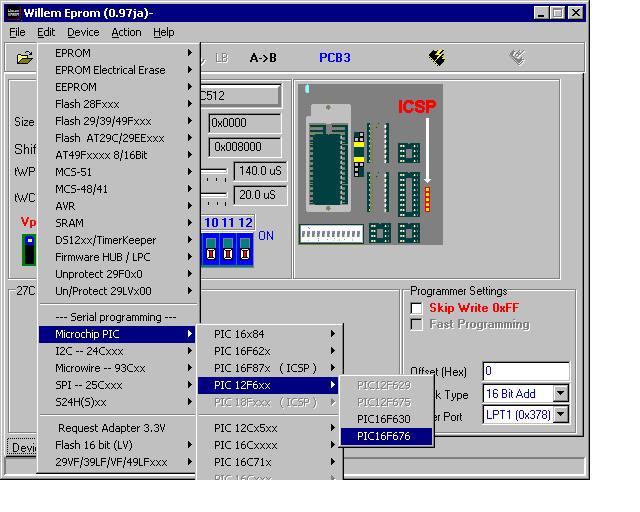Select PIC16F676 device
Screen dimensions: 640x512
pos(386,436)
